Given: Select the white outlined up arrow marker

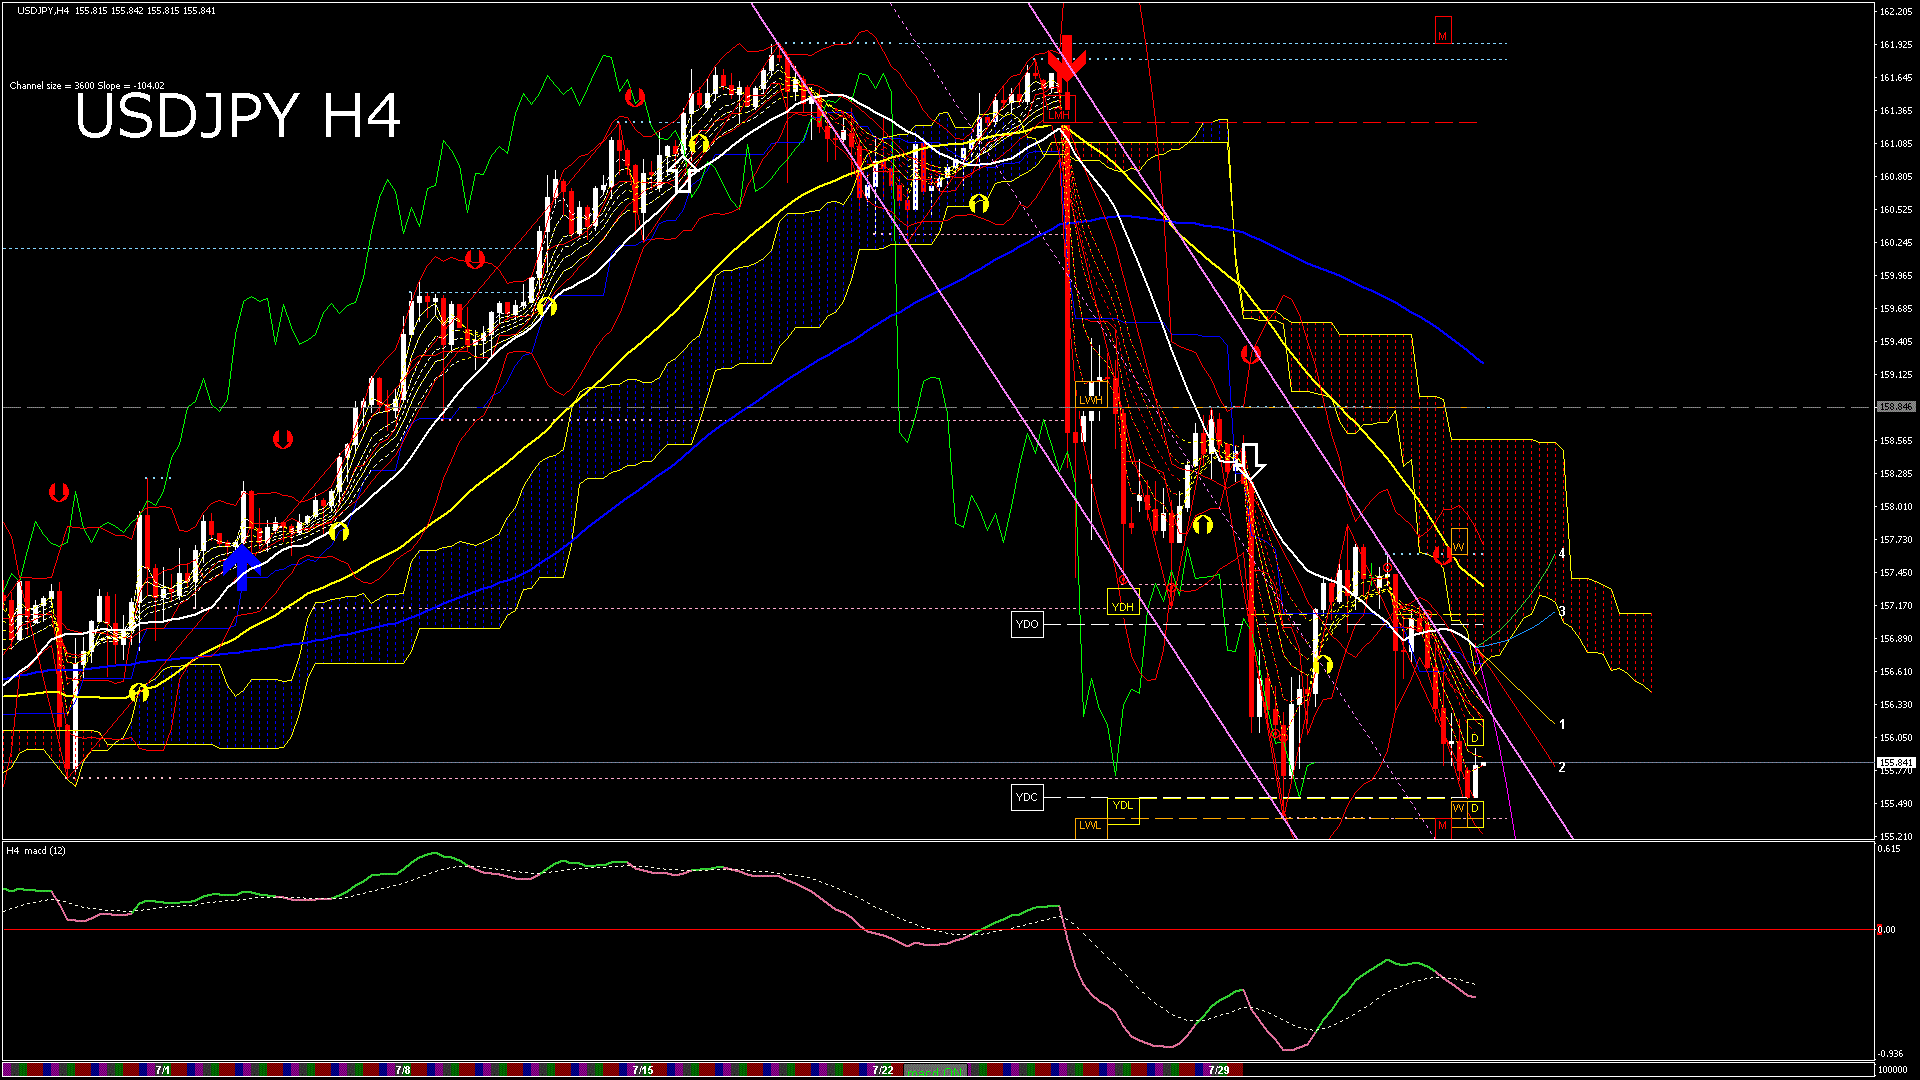Looking at the screenshot, I should [x=684, y=173].
